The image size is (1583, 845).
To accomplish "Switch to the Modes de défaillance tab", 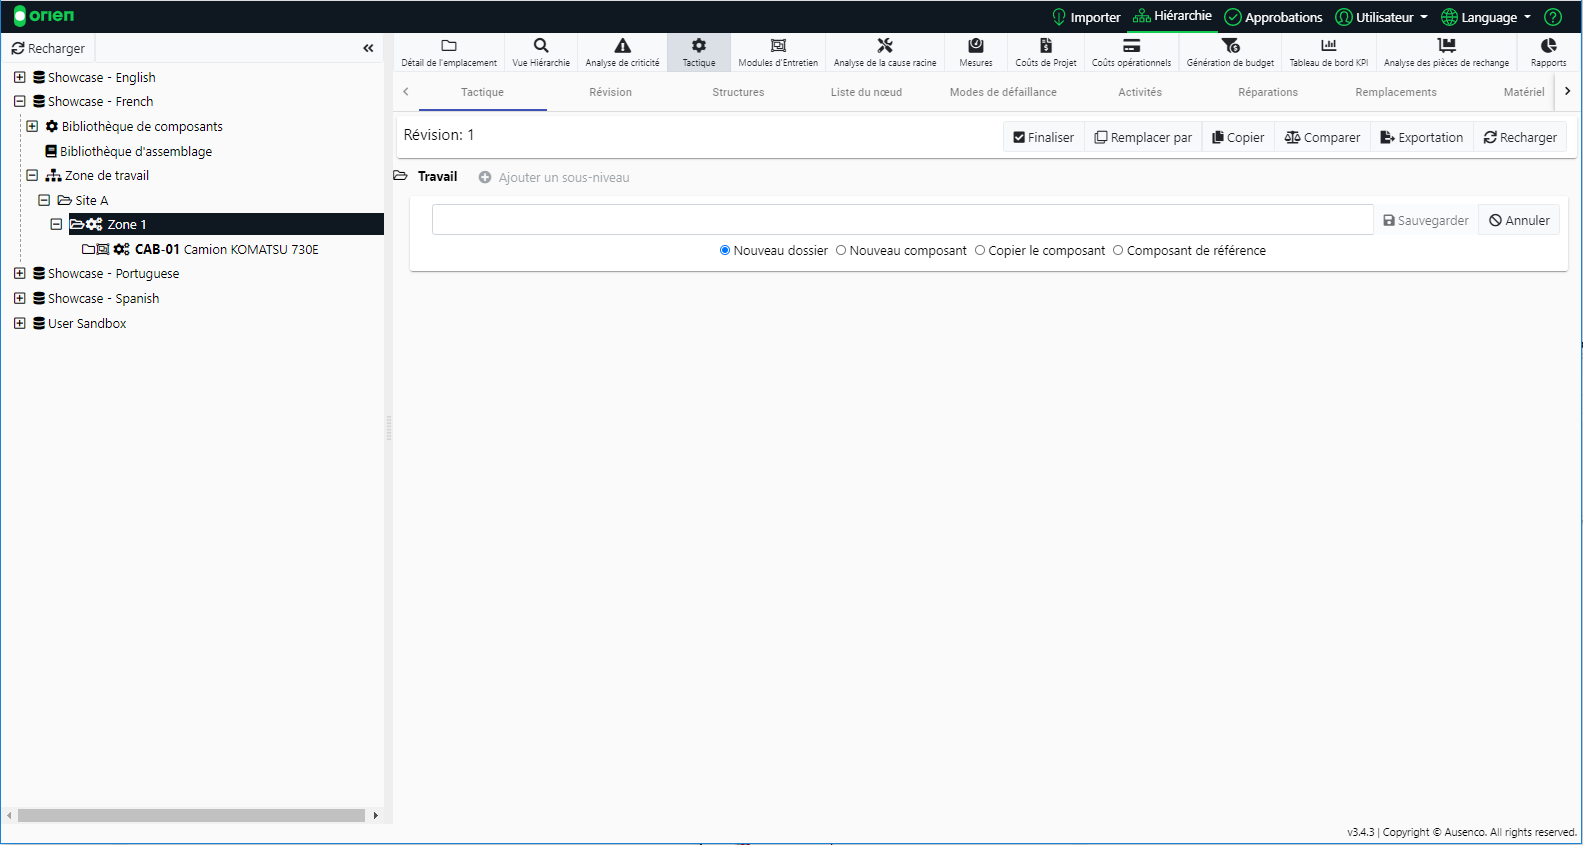I will pos(1003,92).
